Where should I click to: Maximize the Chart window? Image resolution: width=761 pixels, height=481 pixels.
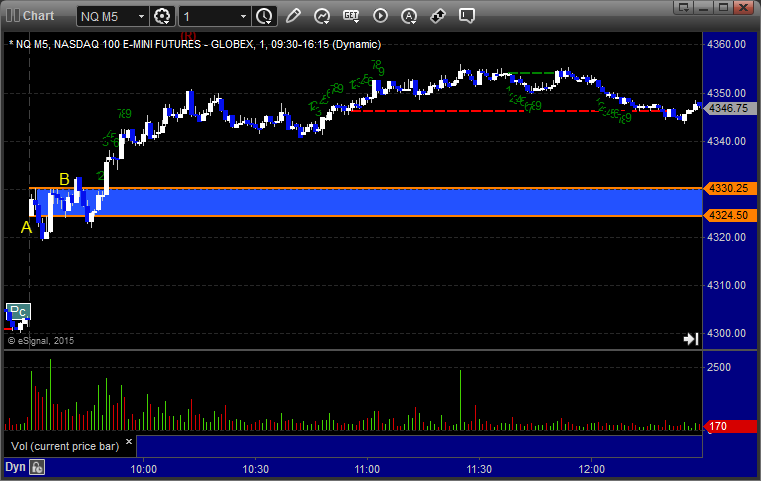[x=723, y=7]
